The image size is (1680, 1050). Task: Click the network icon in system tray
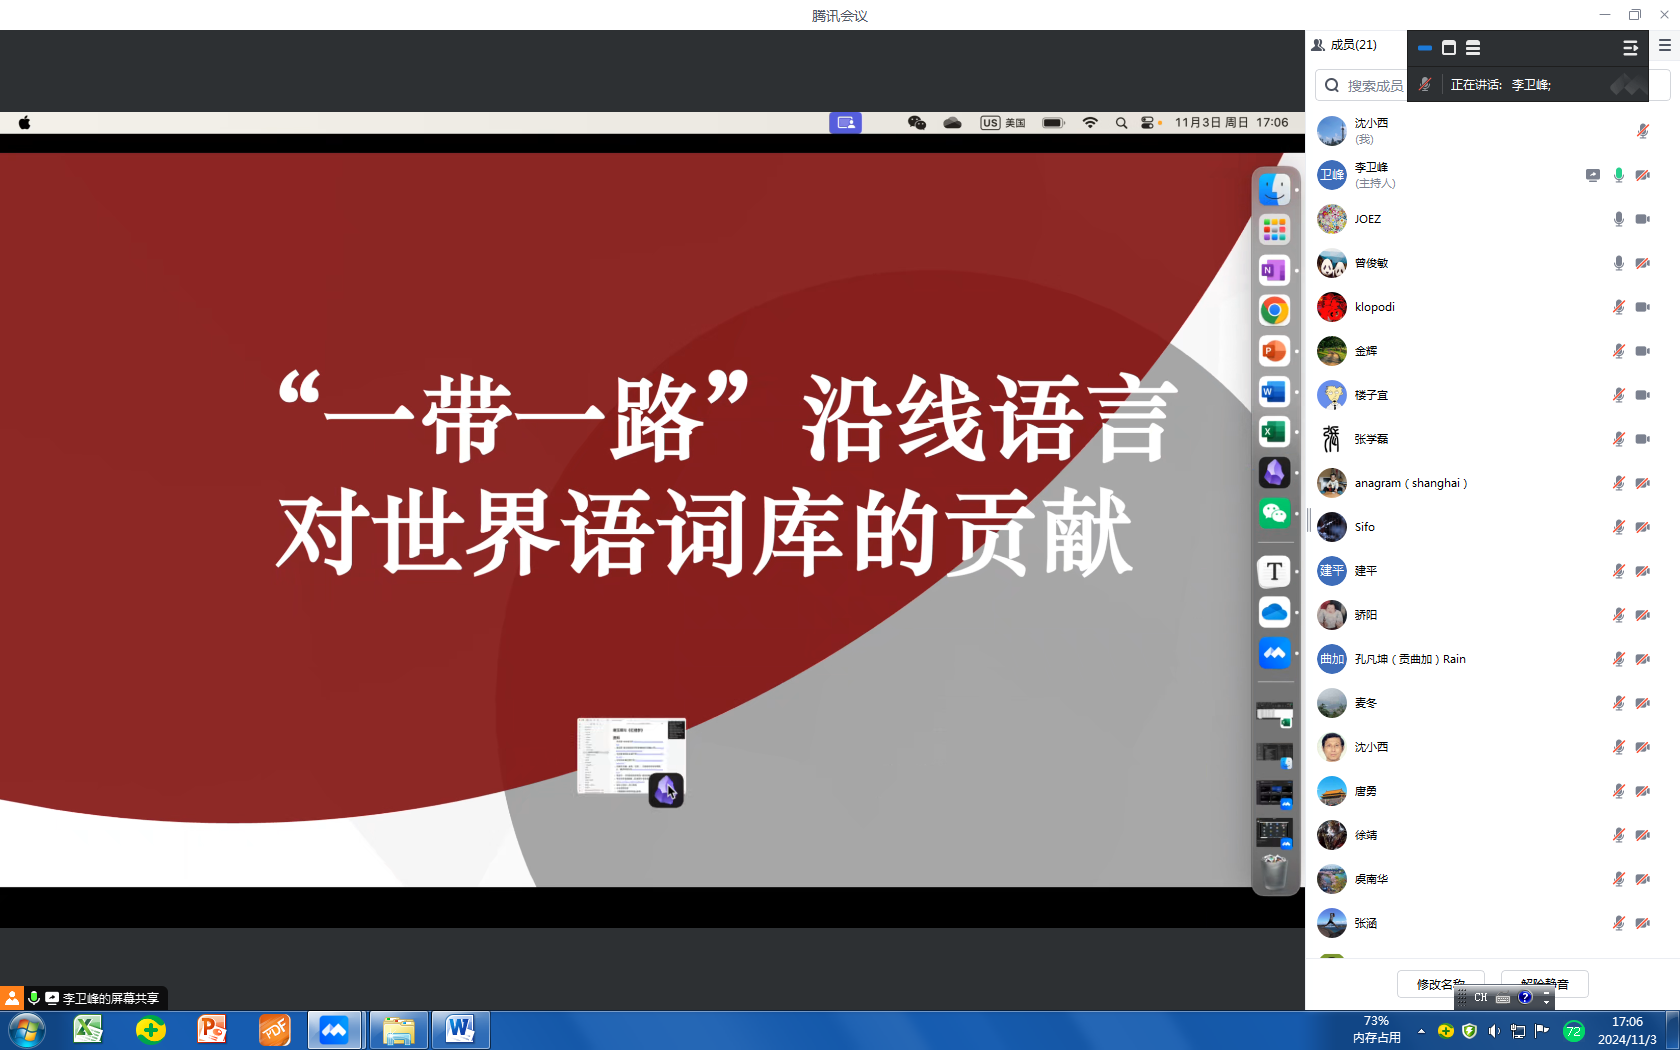tap(1518, 1031)
